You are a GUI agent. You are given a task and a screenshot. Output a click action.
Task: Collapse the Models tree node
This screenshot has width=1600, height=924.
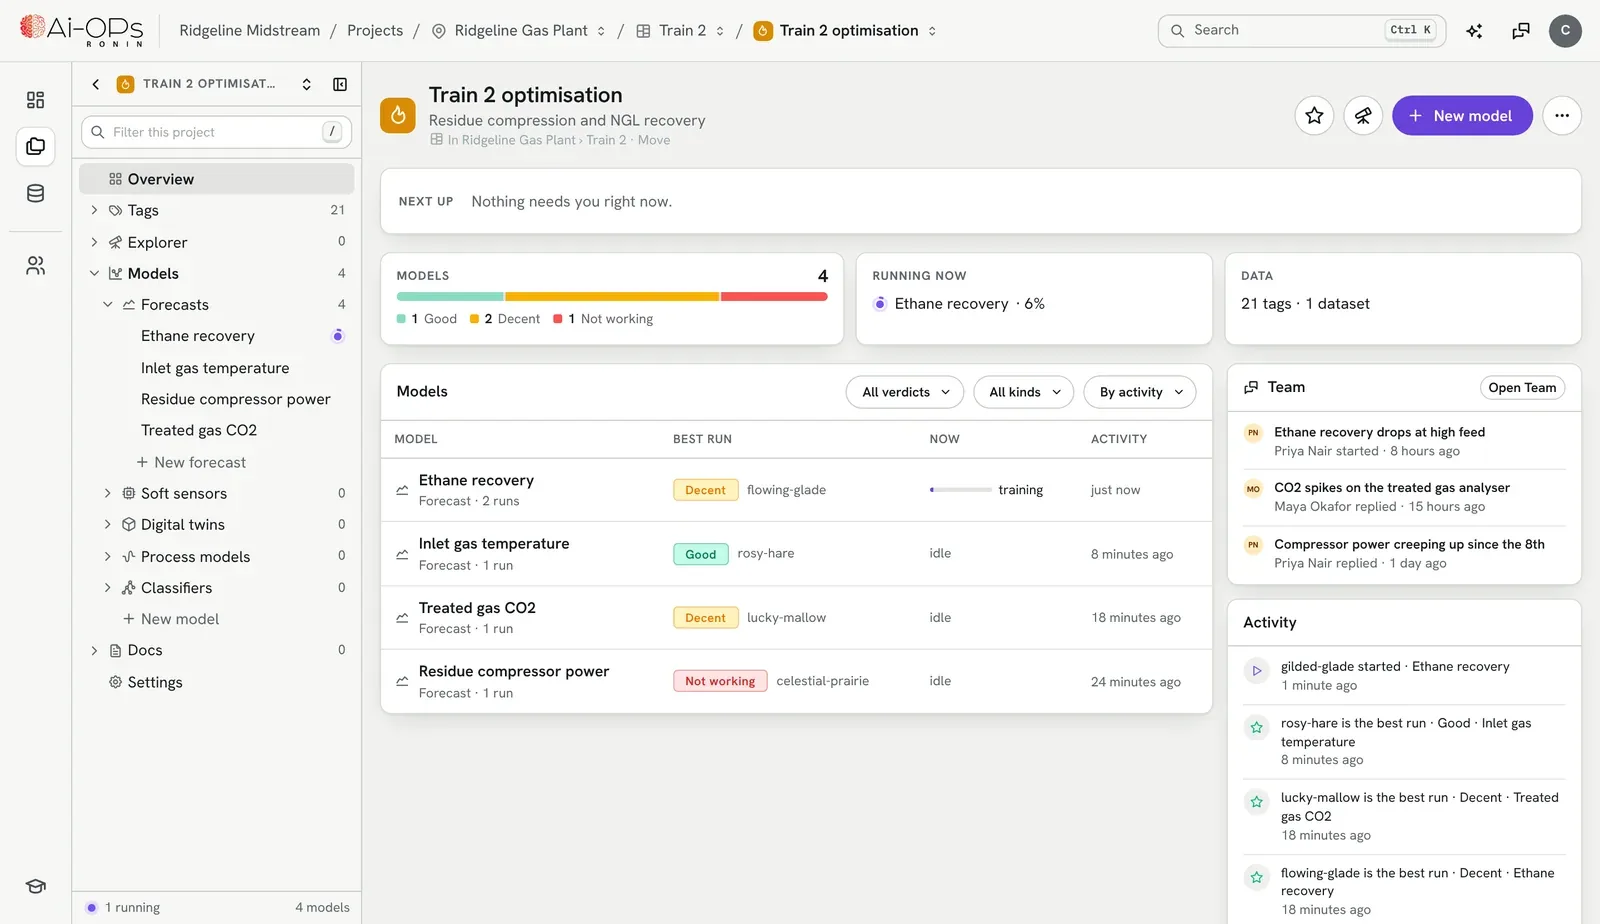point(94,273)
